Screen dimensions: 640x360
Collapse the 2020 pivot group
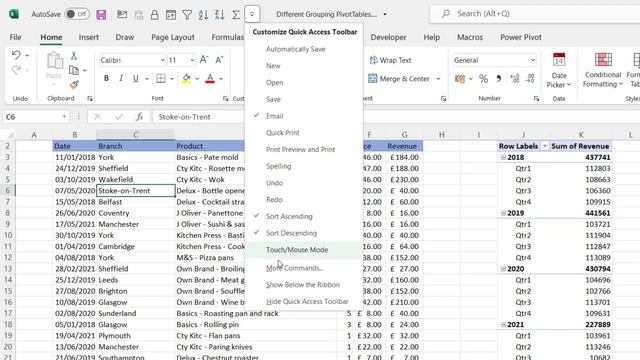coord(503,269)
